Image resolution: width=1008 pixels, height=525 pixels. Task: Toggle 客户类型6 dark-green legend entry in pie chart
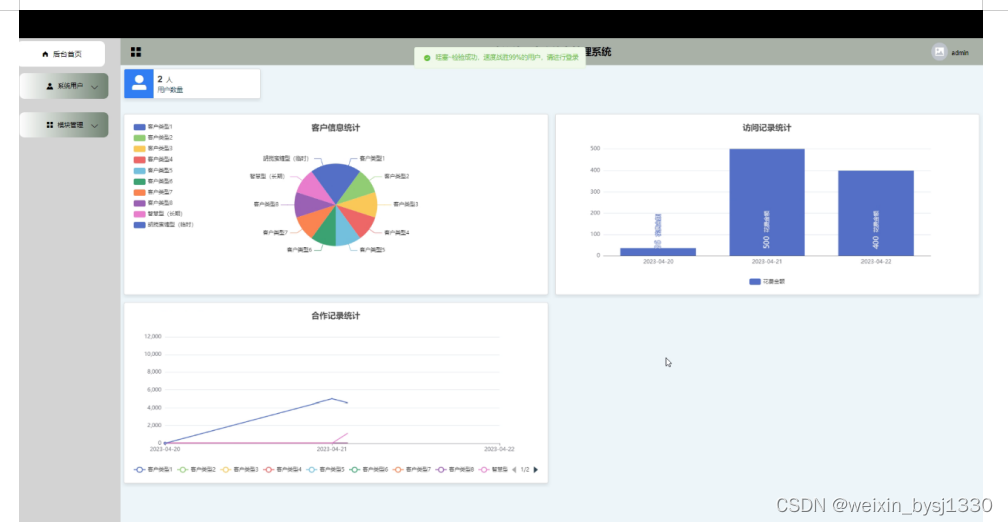153,181
